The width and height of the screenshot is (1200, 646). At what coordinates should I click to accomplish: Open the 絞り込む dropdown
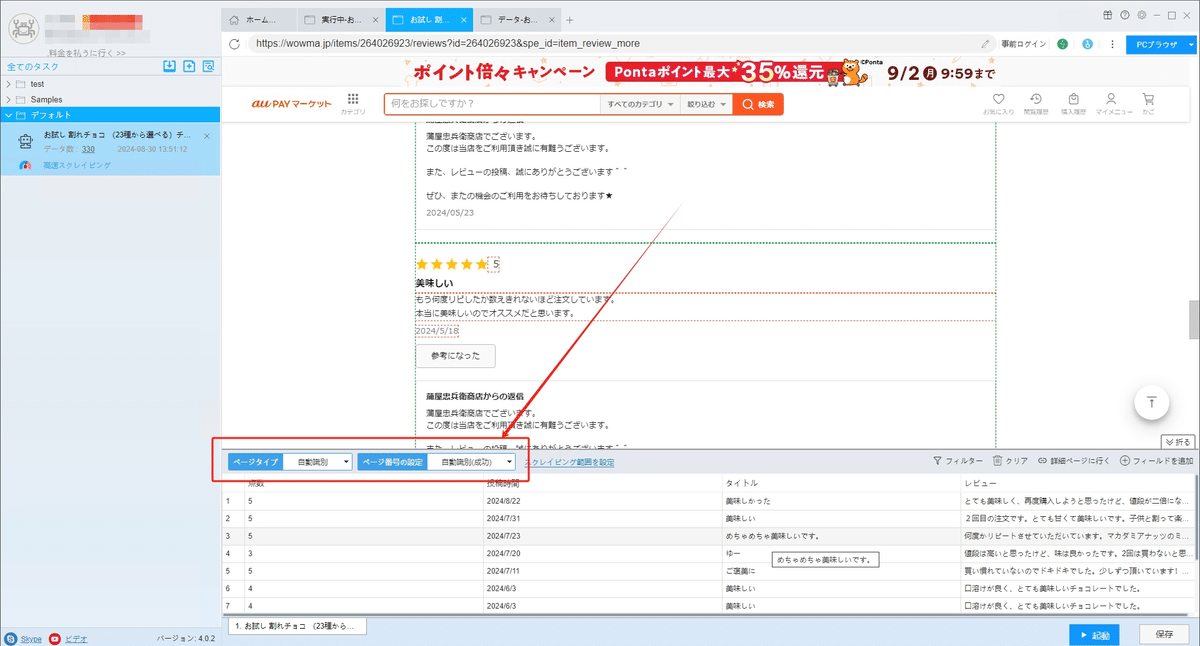(x=705, y=104)
